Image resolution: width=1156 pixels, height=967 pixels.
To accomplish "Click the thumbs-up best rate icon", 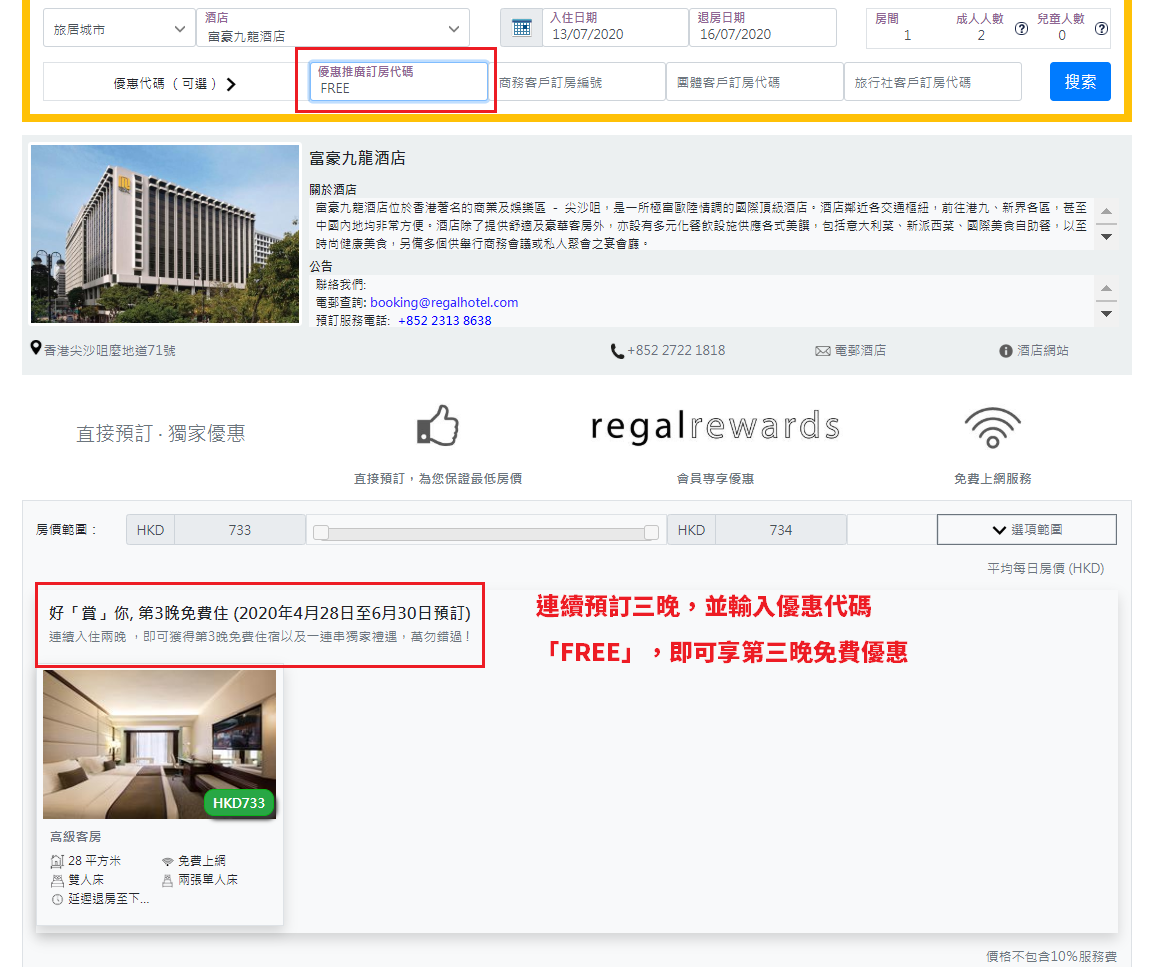I will pos(438,426).
